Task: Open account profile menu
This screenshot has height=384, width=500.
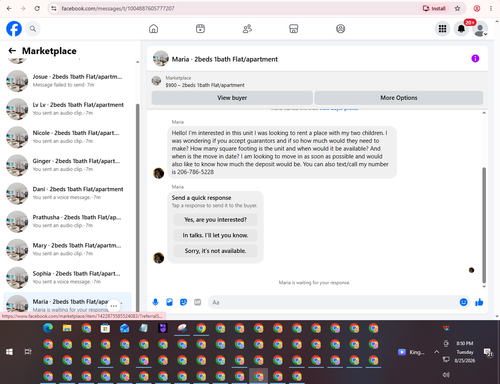Action: [480, 29]
